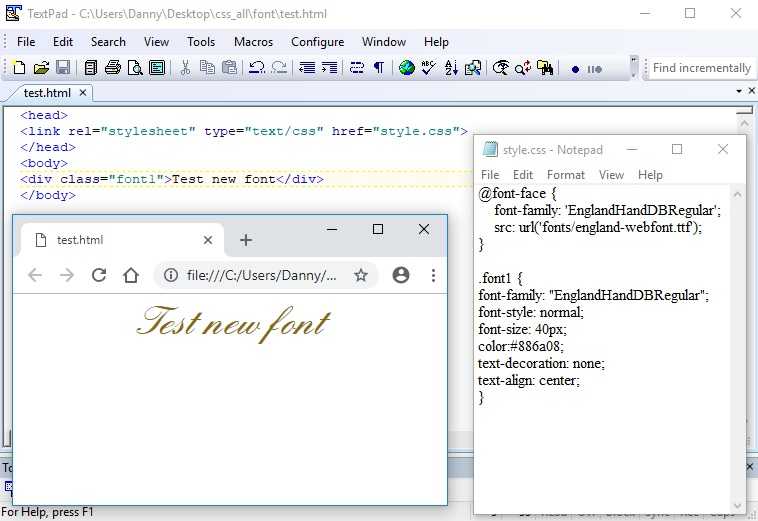
Task: Click the Replace icon in toolbar
Action: [x=523, y=68]
